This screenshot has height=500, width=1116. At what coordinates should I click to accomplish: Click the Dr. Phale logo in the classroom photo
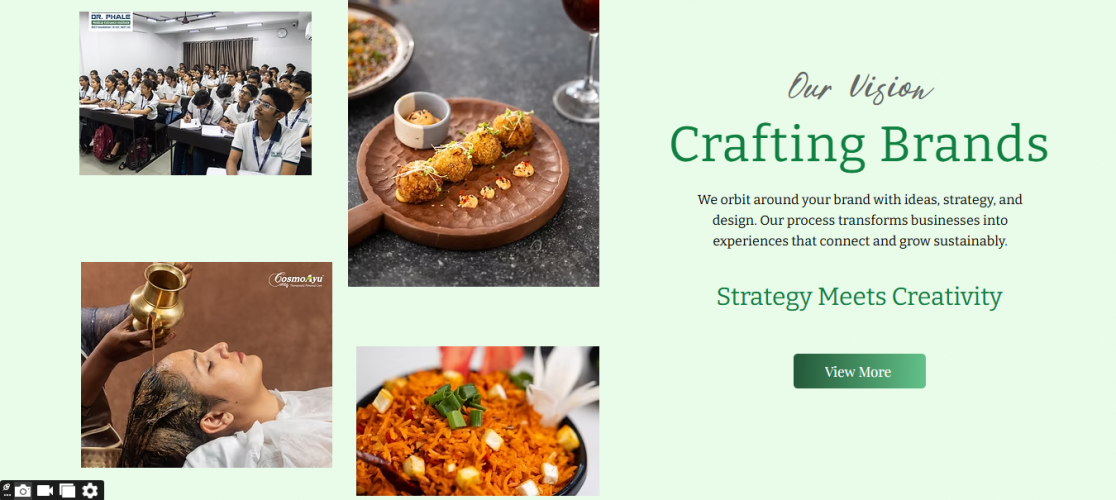point(110,21)
